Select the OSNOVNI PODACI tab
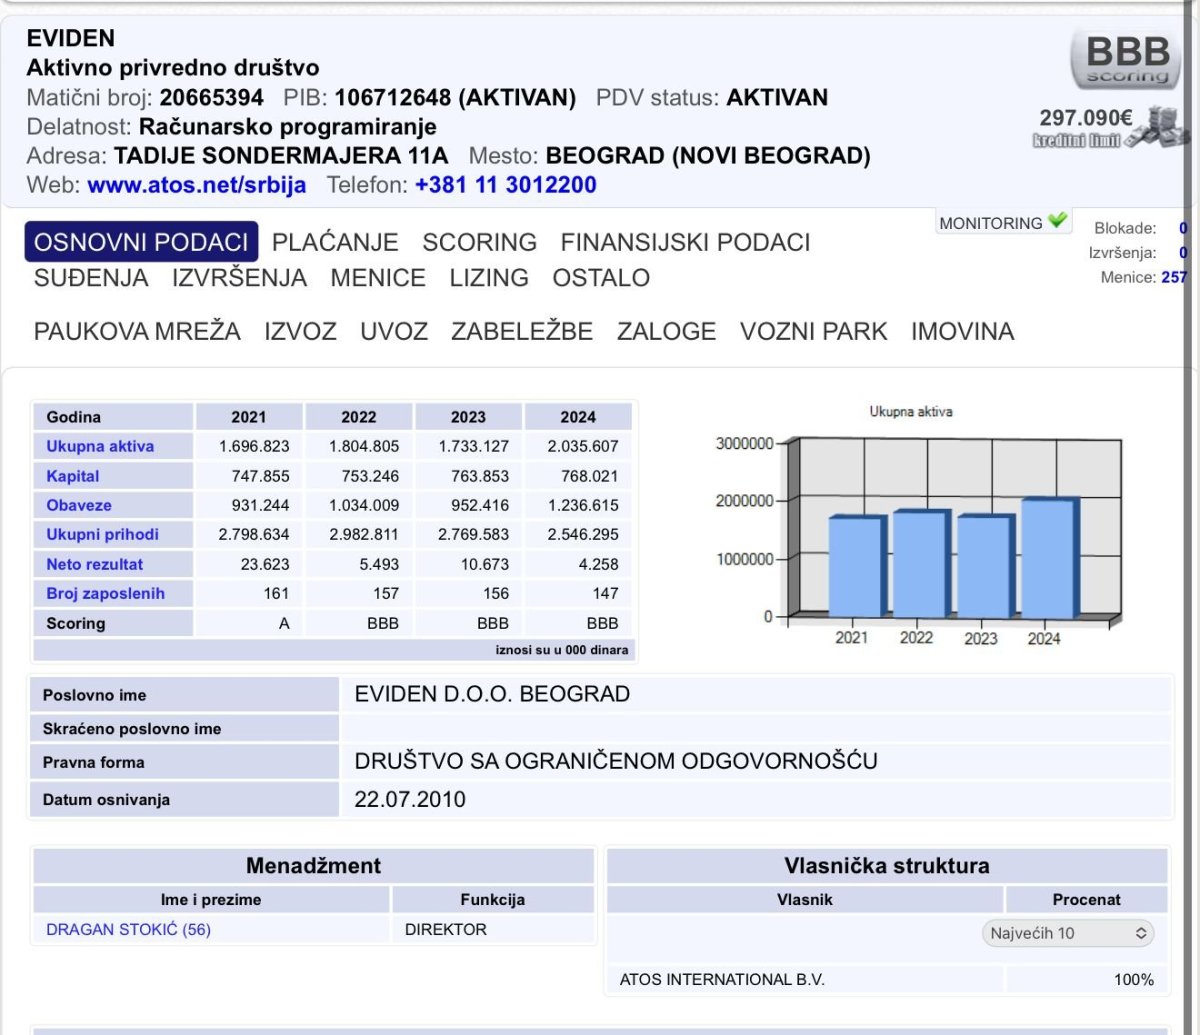The image size is (1200, 1035). [x=141, y=242]
